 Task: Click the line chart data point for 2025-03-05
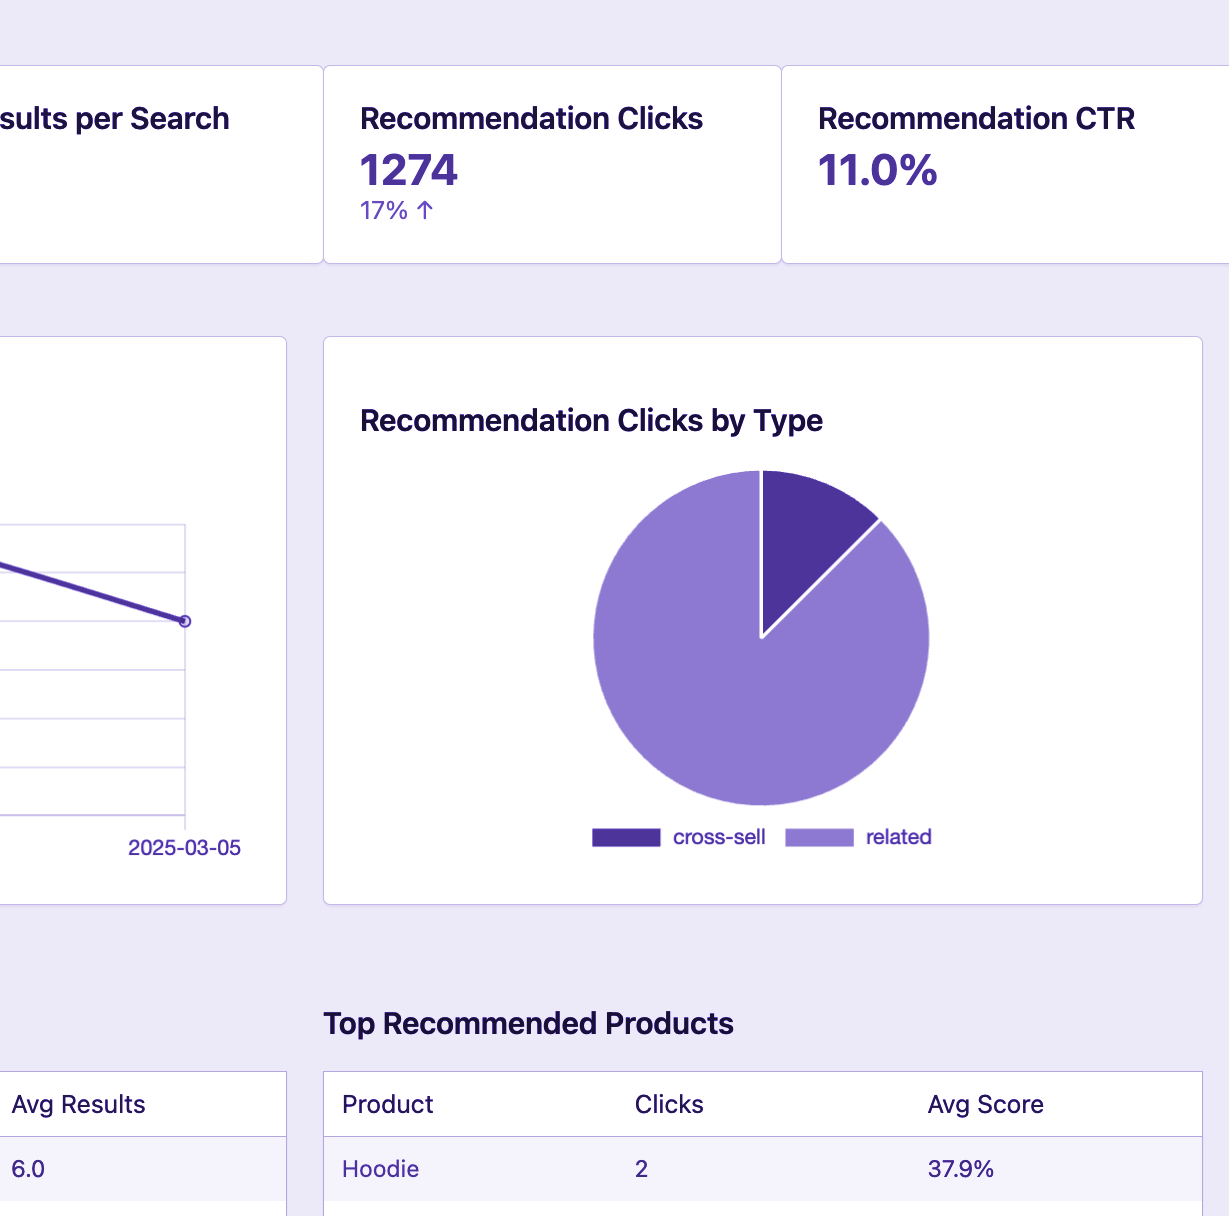[x=185, y=621]
